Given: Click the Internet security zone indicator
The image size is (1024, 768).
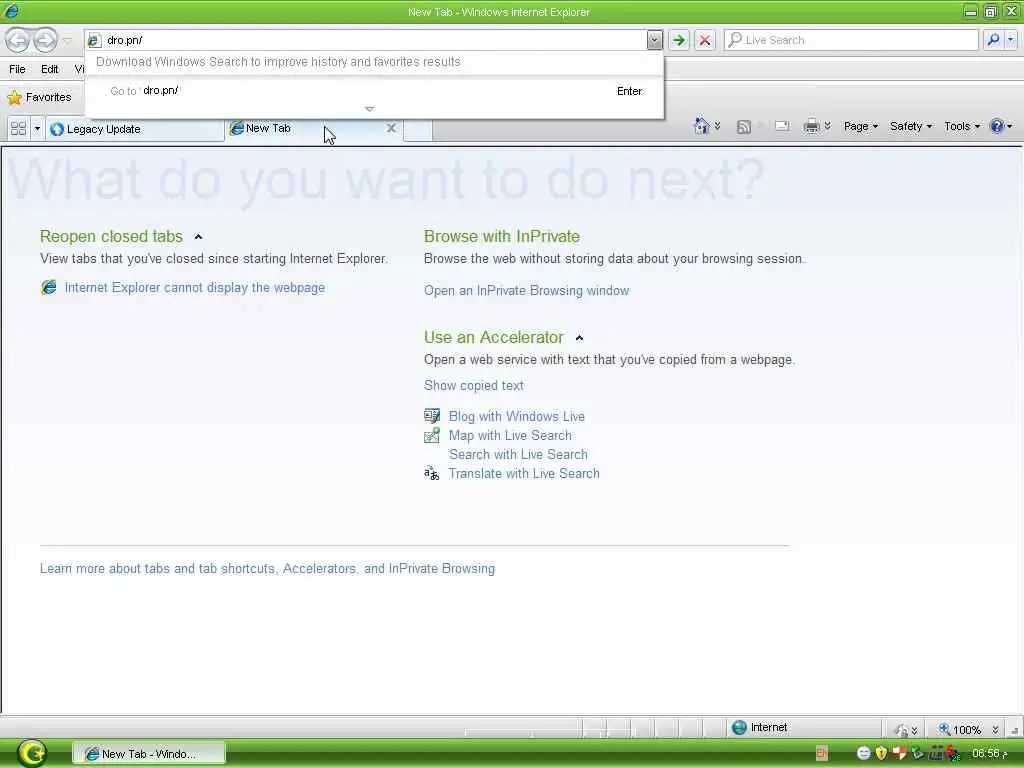Looking at the screenshot, I should (x=760, y=728).
